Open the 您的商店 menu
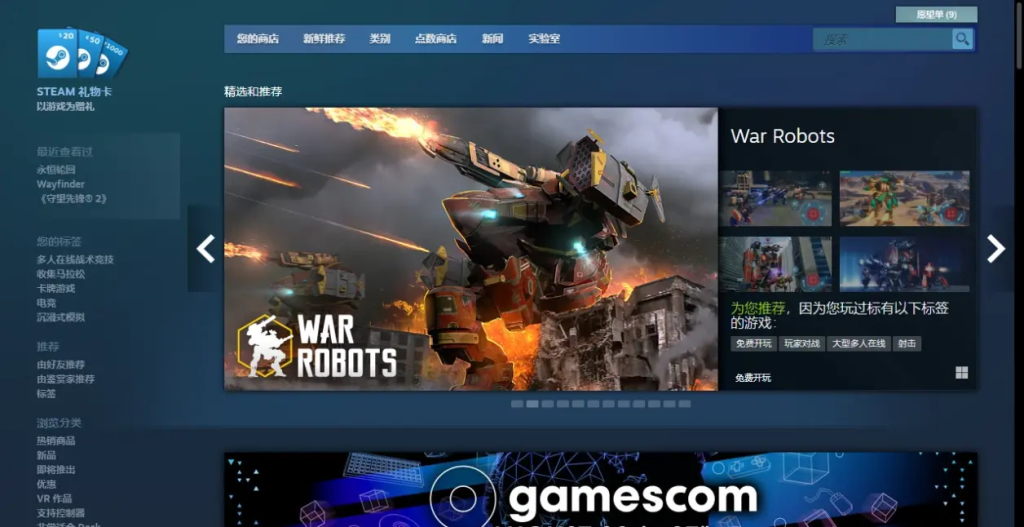1024x527 pixels. (x=257, y=39)
